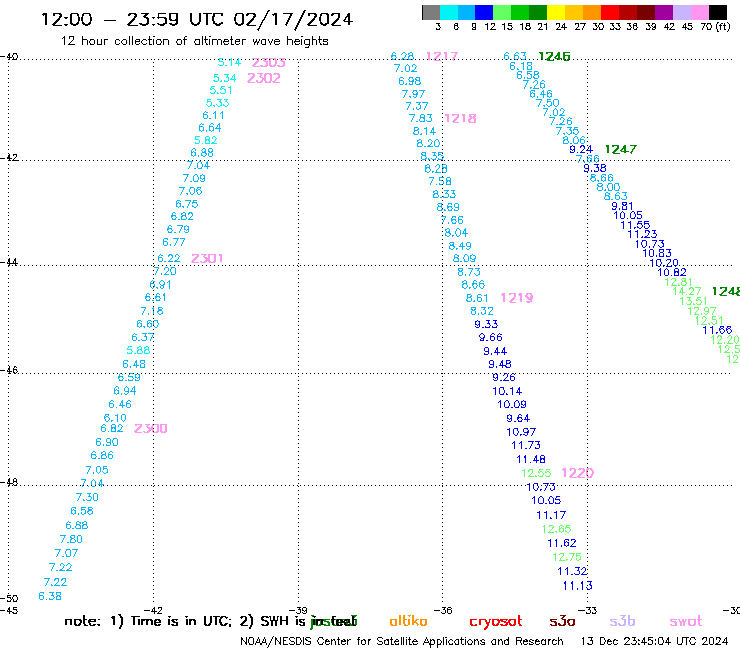Select the pink pass label 1217
The width and height of the screenshot is (740, 650).
click(442, 56)
